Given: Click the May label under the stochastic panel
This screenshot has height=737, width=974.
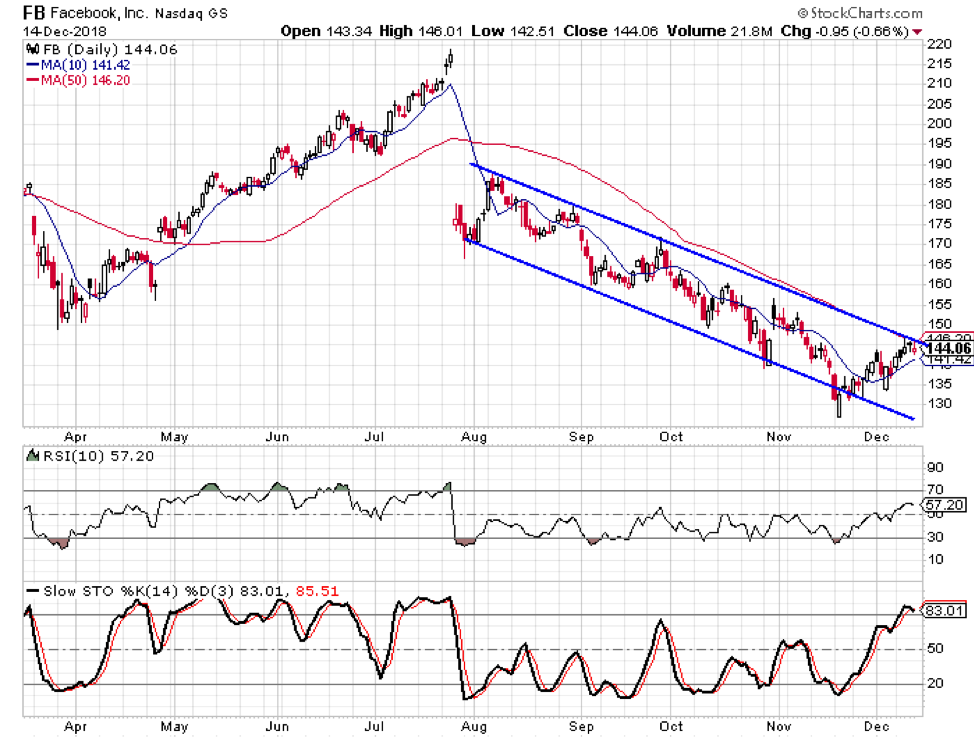Looking at the screenshot, I should pos(174,726).
